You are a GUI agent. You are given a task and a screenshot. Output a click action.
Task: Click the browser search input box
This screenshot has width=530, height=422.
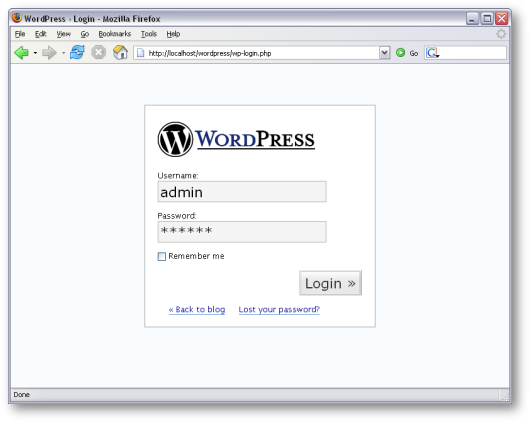coord(473,53)
